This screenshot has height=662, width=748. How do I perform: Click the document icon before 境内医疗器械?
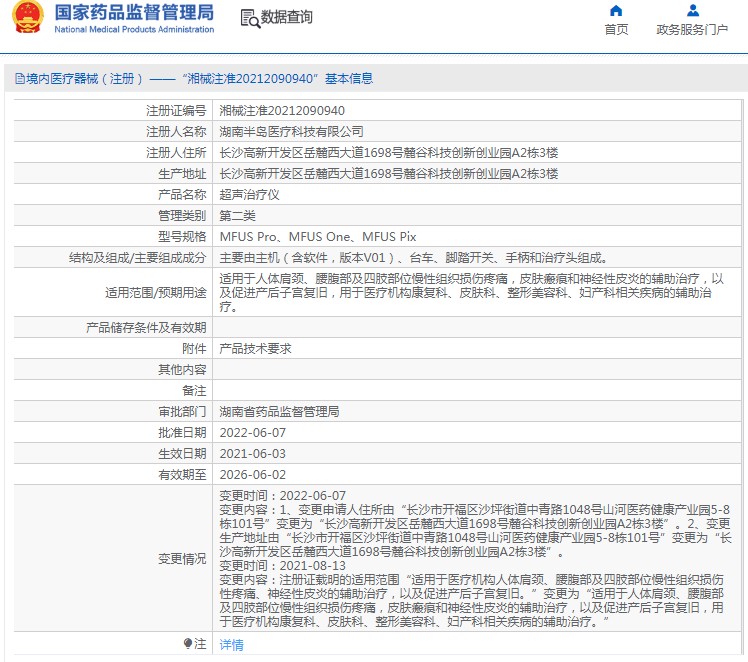tap(20, 78)
